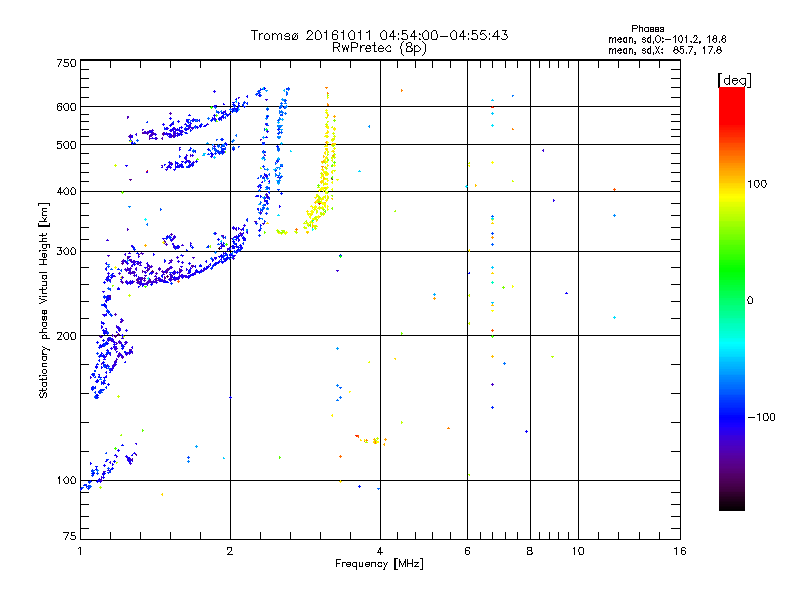Select the 'mean, sd,O:-101.2, 18.8' line
This screenshot has width=800, height=600.
point(667,39)
